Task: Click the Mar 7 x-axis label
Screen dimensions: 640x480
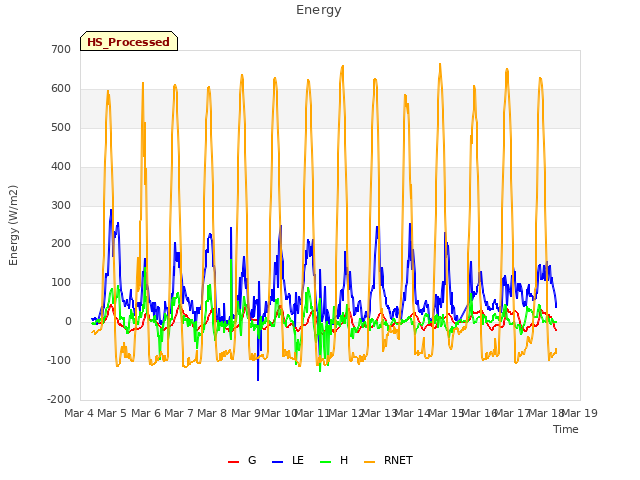Action: point(179,413)
